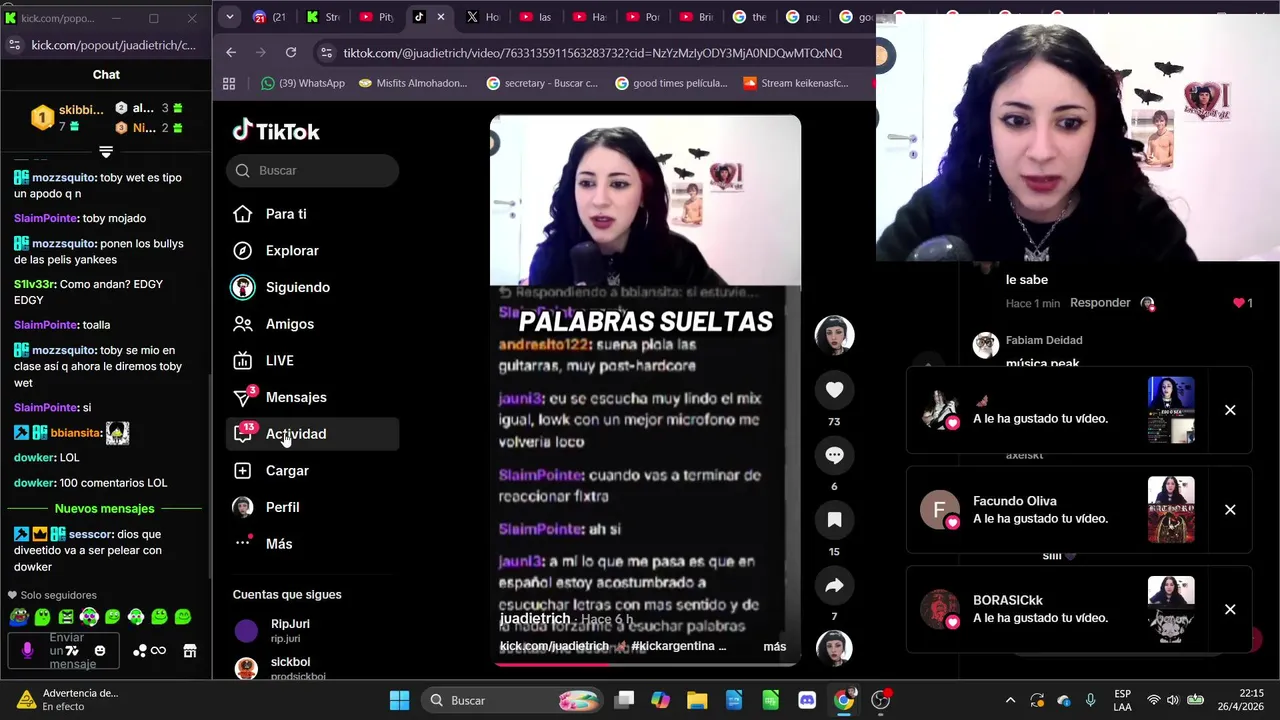Image resolution: width=1280 pixels, height=720 pixels.
Task: Open the Kick shop storefront icon
Action: point(190,651)
